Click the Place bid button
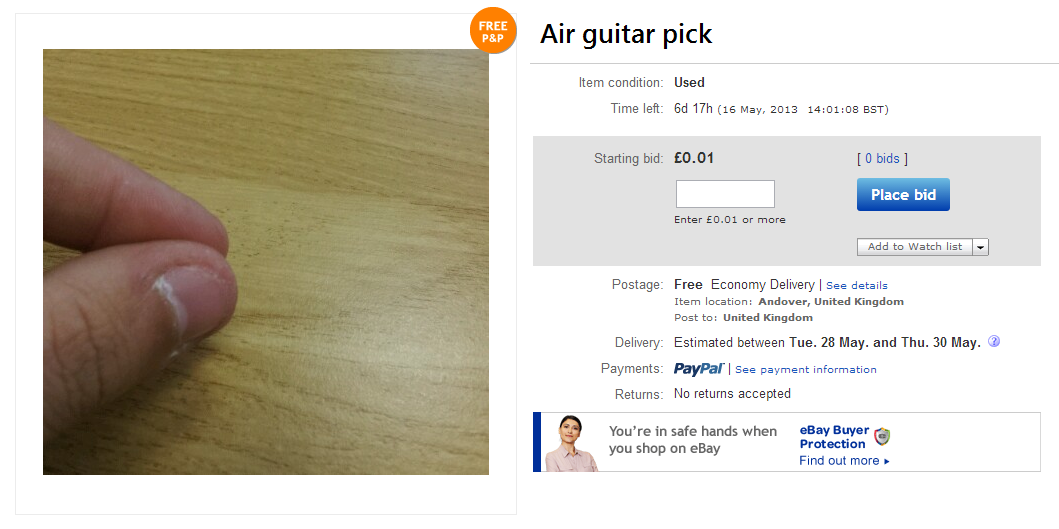 [x=903, y=195]
